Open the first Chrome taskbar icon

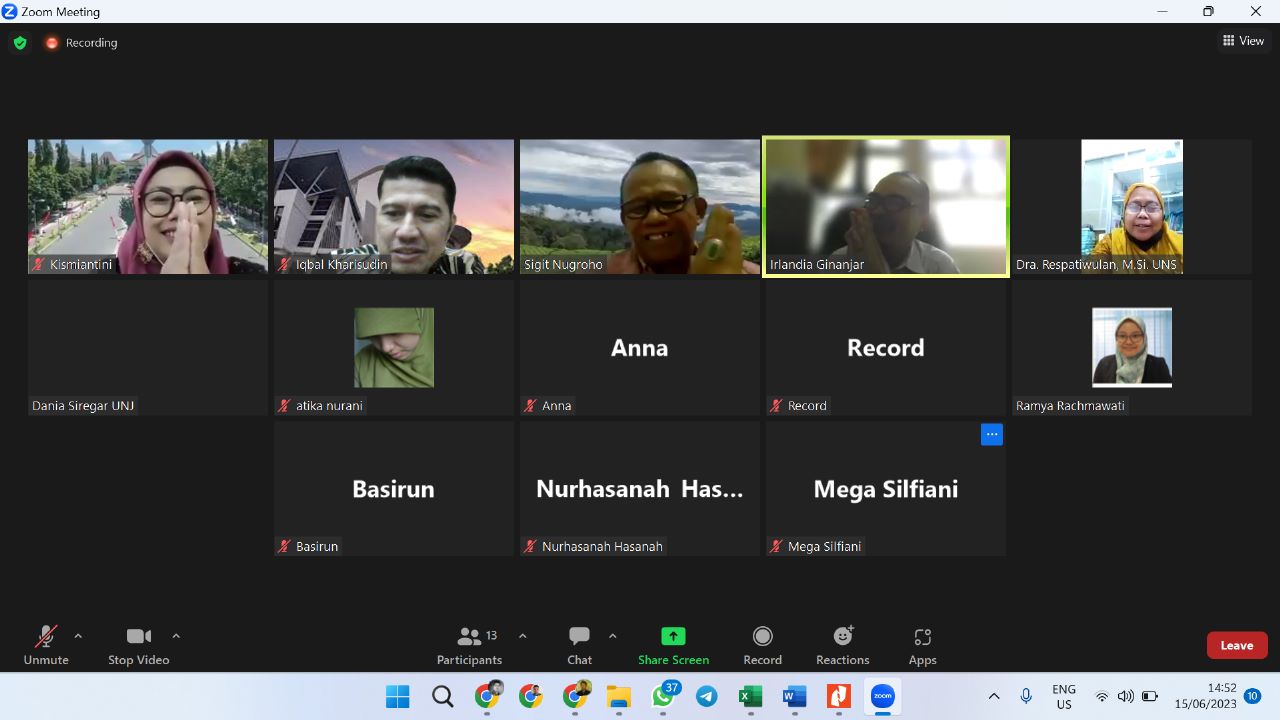[488, 696]
